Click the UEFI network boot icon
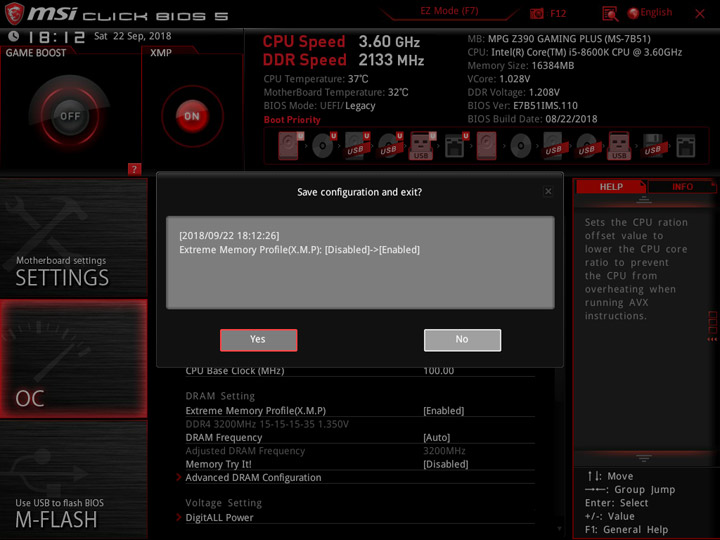The width and height of the screenshot is (720, 540). pos(456,146)
